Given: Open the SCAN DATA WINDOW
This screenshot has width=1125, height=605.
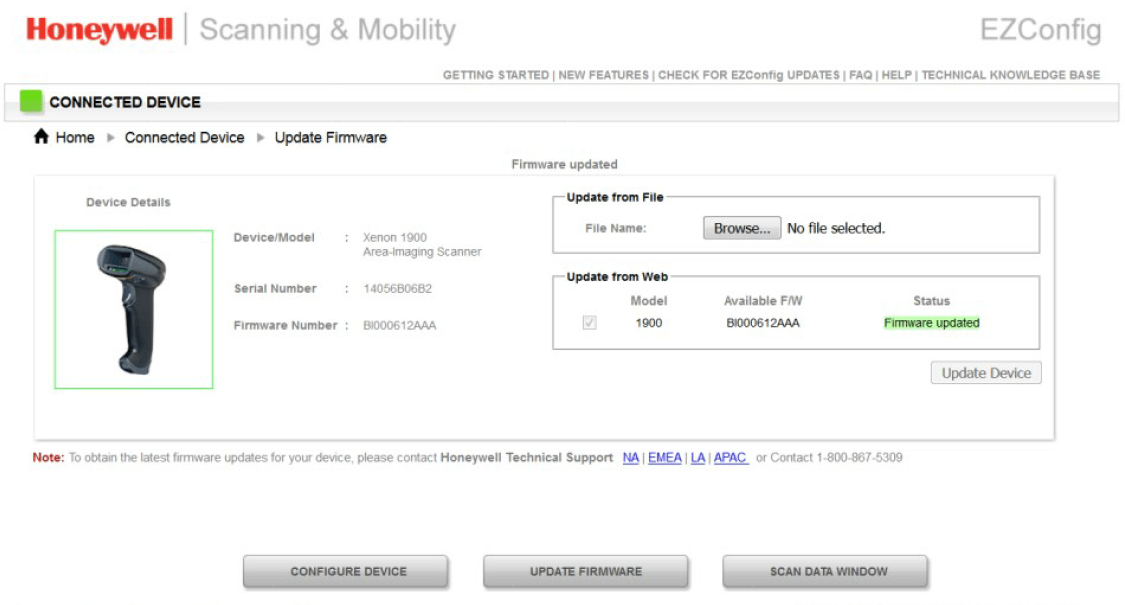Looking at the screenshot, I should coord(826,572).
